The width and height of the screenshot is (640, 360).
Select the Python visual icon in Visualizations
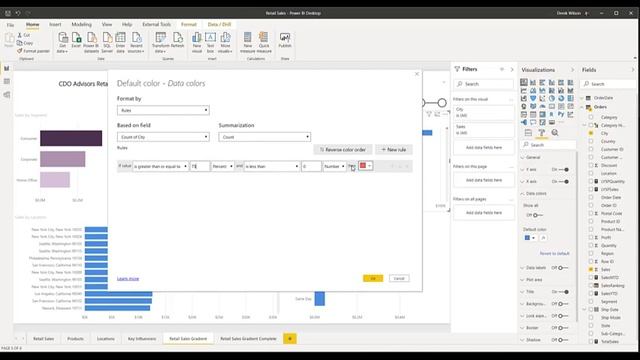561,114
